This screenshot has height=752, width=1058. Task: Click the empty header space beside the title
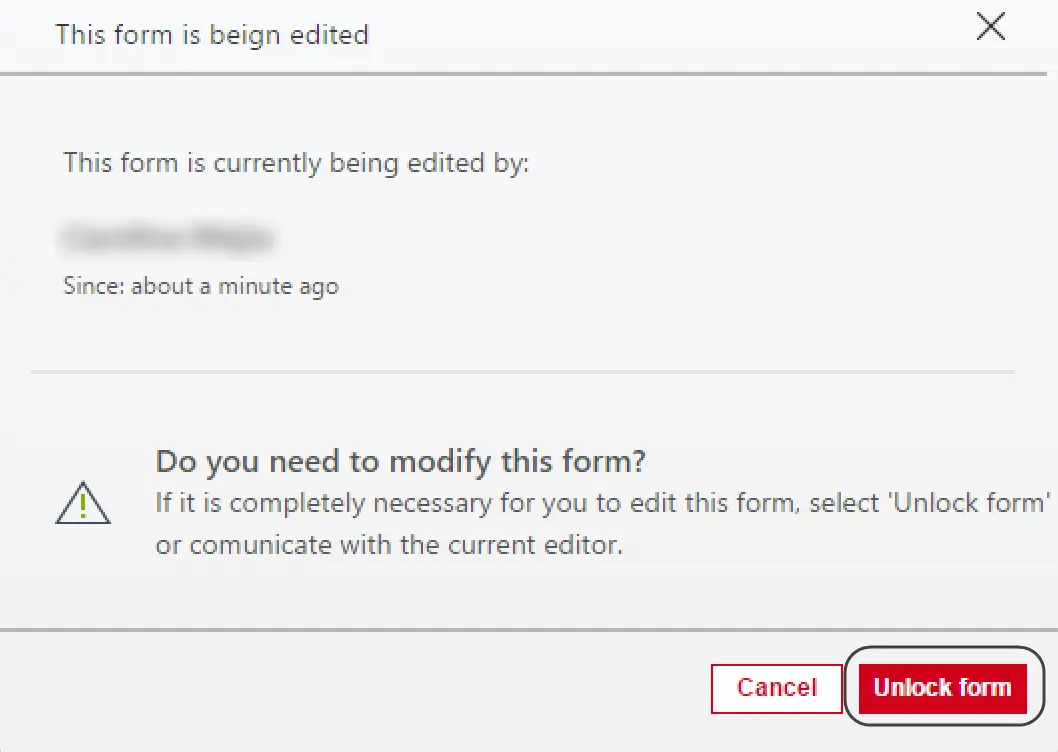pos(668,35)
